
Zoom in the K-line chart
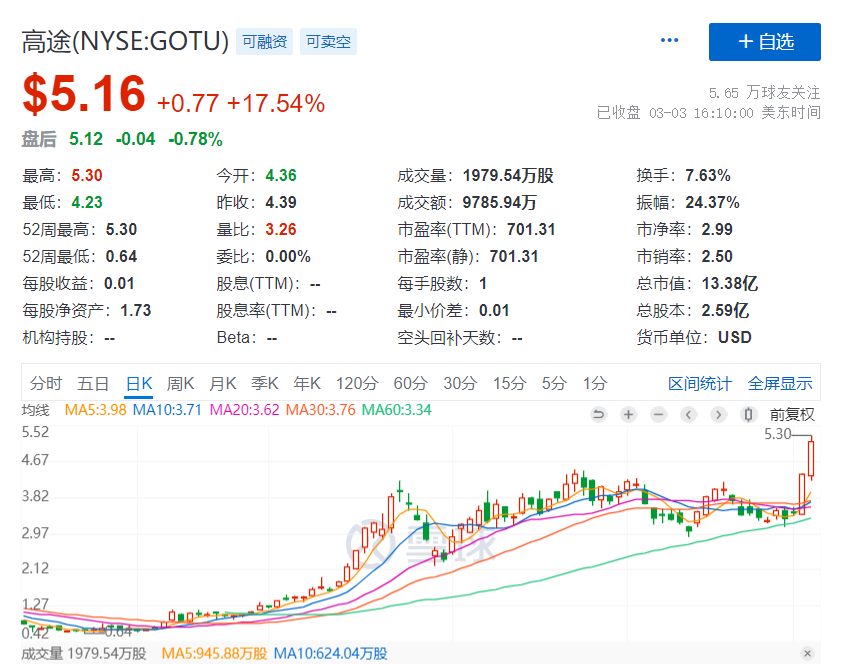[628, 414]
